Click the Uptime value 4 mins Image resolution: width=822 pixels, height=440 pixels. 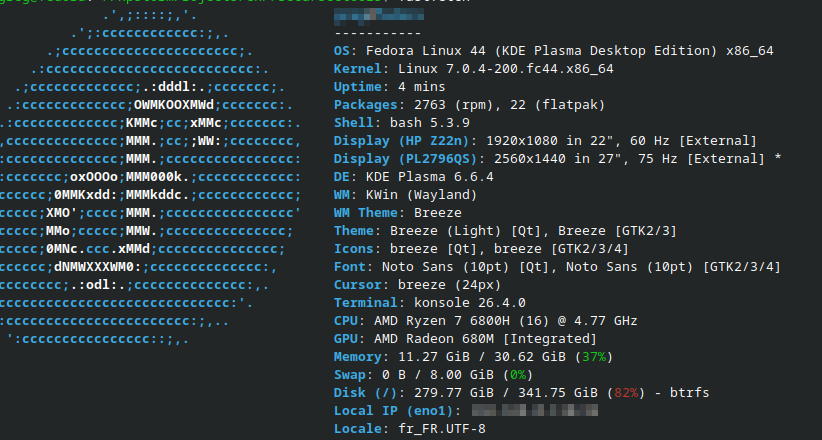(x=421, y=87)
